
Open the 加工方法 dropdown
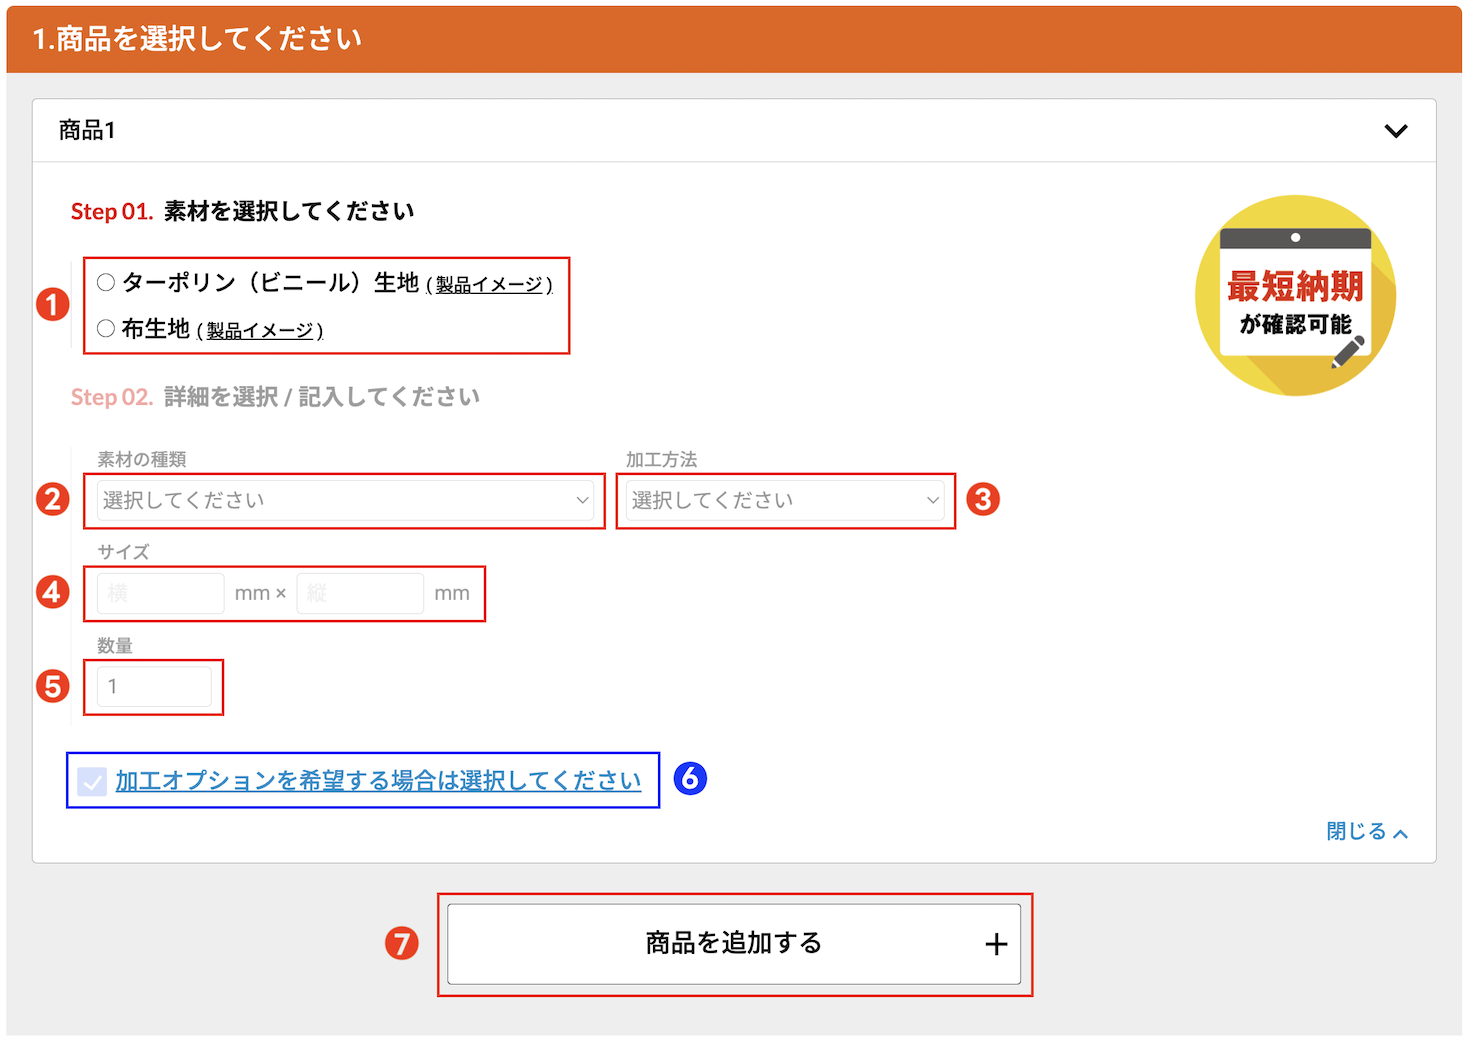[785, 499]
